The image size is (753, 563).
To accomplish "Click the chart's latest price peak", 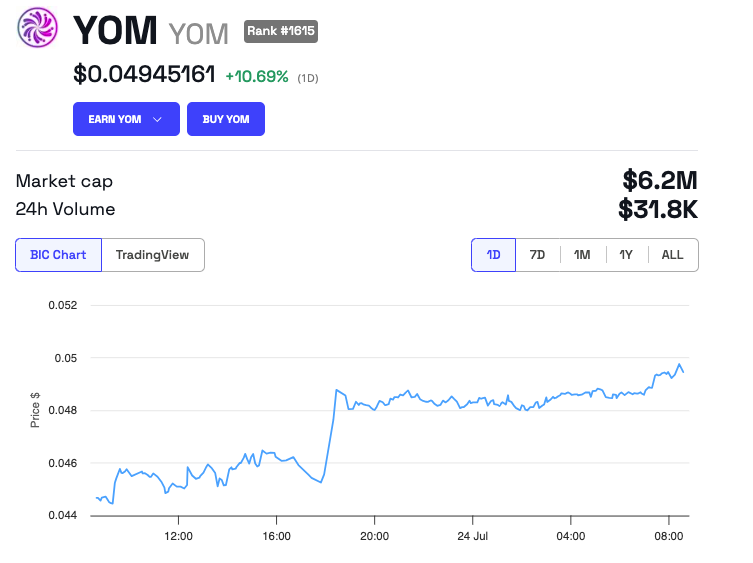I will [679, 364].
